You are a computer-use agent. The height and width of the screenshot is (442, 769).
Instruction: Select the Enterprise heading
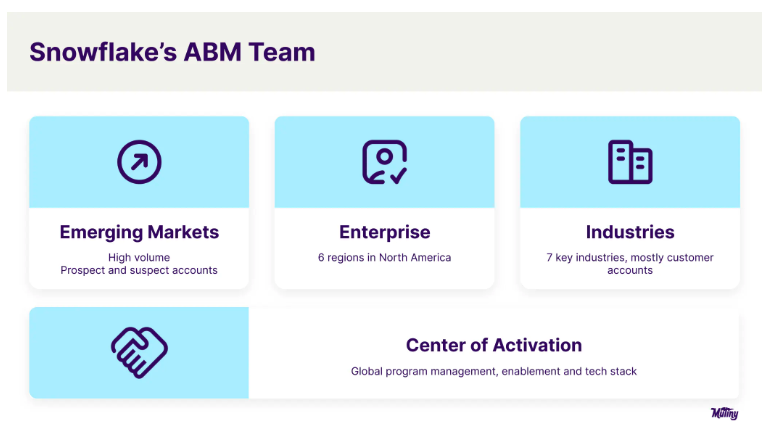click(384, 232)
